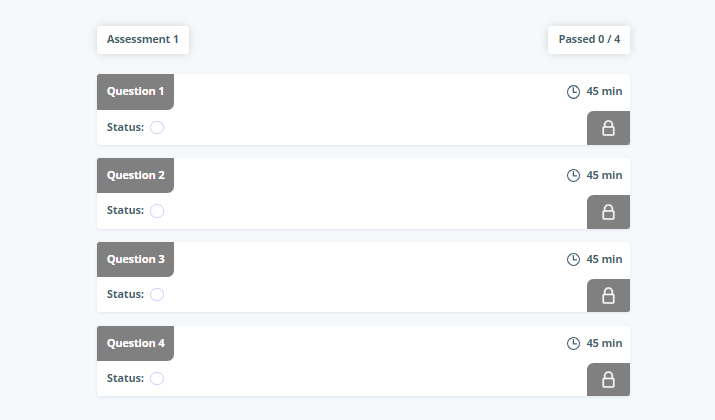Open the Question 2 header tab
This screenshot has width=715, height=420.
click(135, 176)
